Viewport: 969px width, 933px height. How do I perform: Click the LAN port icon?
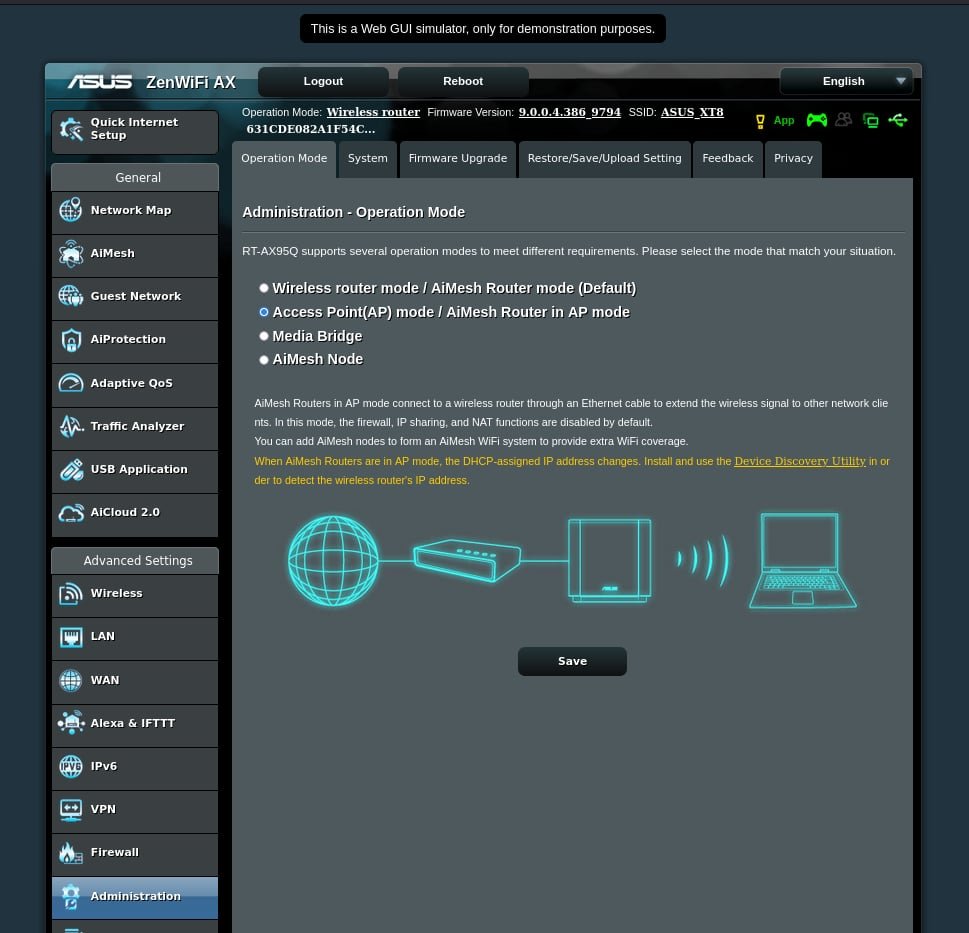(x=70, y=637)
